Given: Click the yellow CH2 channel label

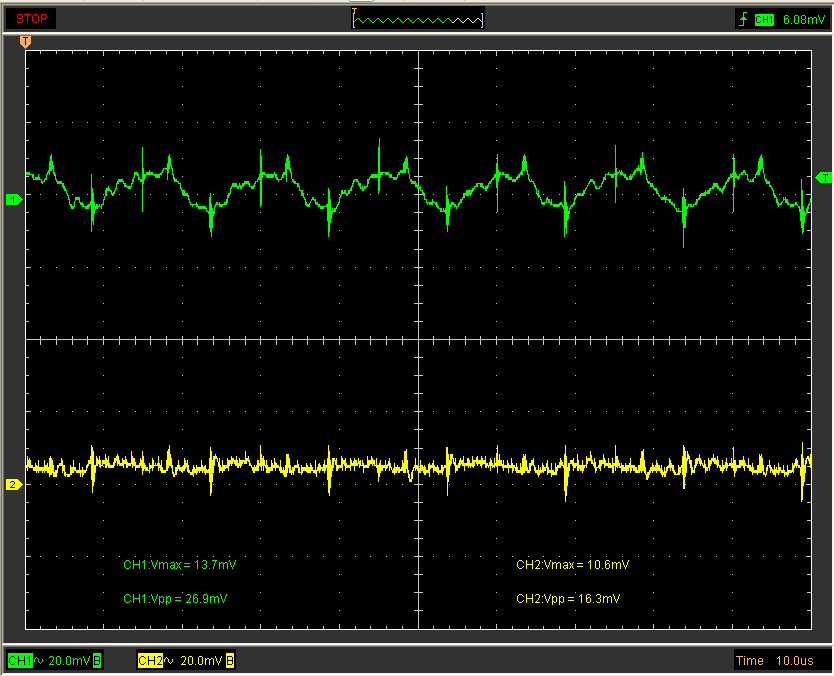Looking at the screenshot, I should [x=150, y=661].
